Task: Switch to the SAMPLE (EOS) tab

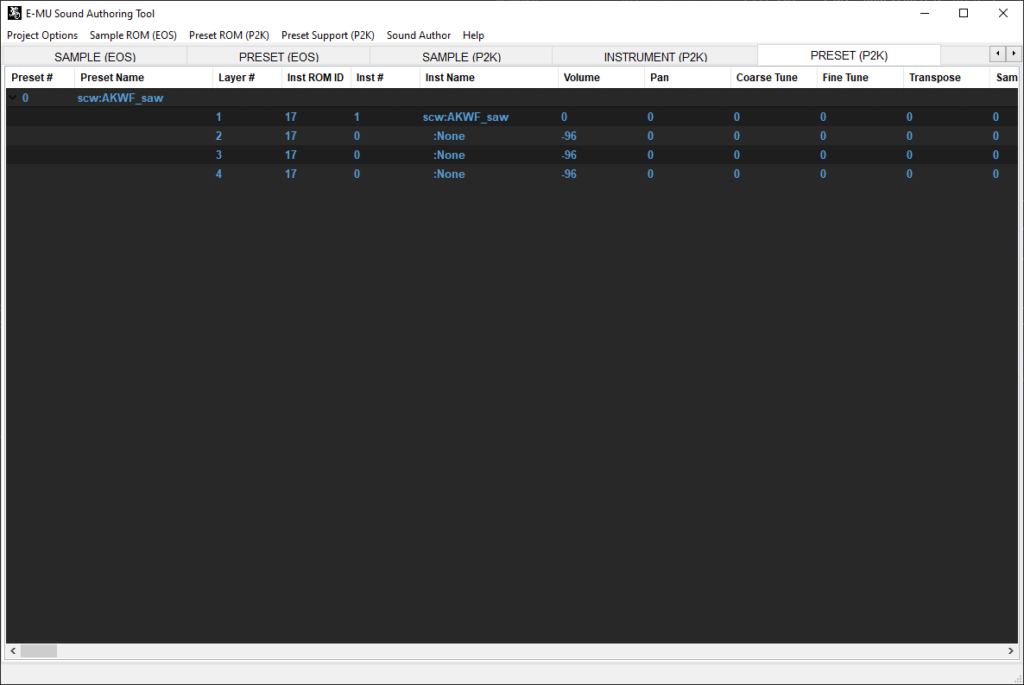Action: pos(95,57)
